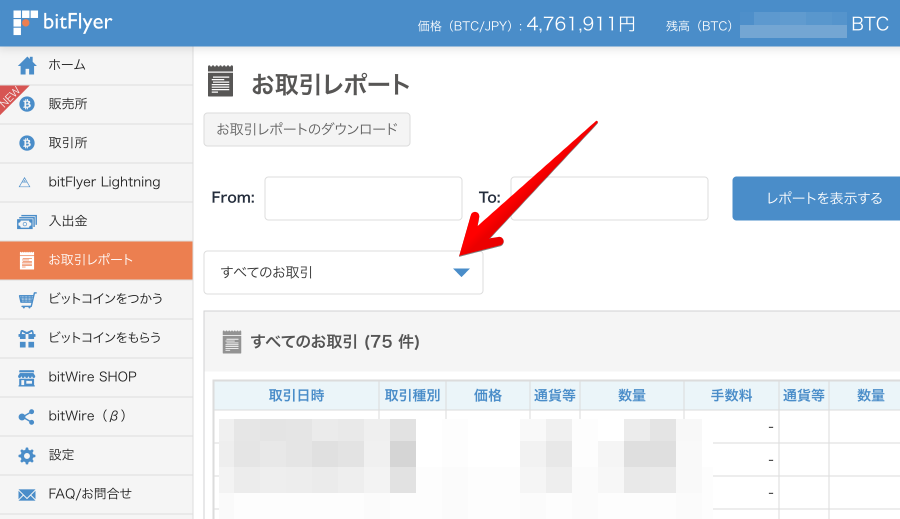Click the 入出金 banknote icon
The width and height of the screenshot is (900, 519).
26,222
